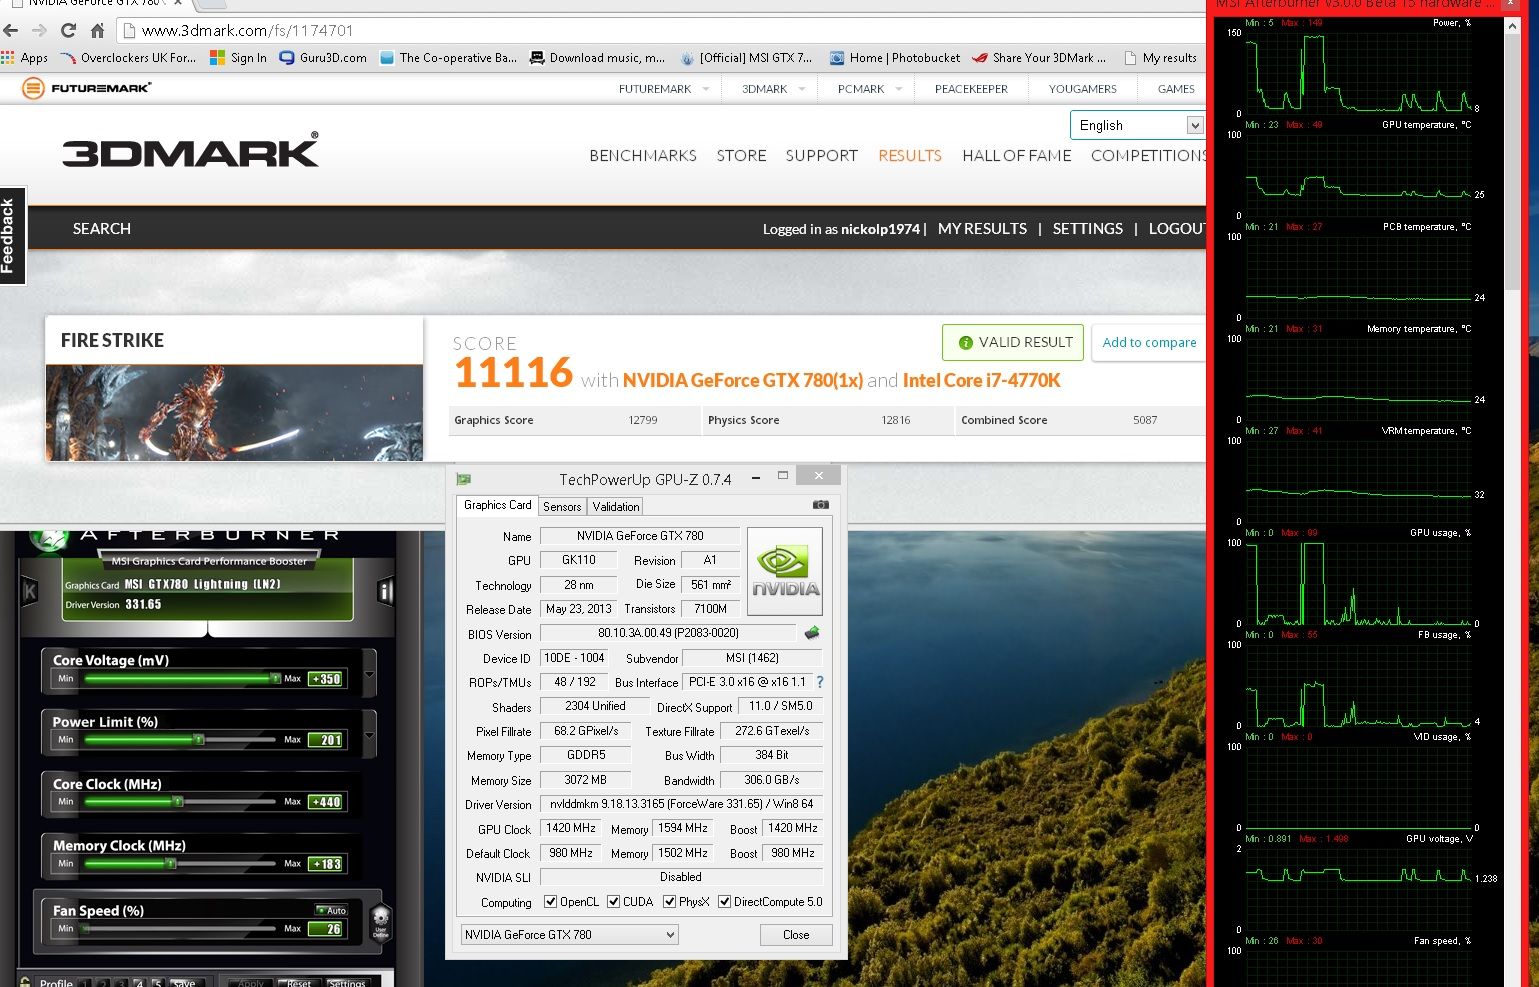This screenshot has height=987, width=1539.
Task: Click the BIOS save chip icon
Action: (x=812, y=633)
